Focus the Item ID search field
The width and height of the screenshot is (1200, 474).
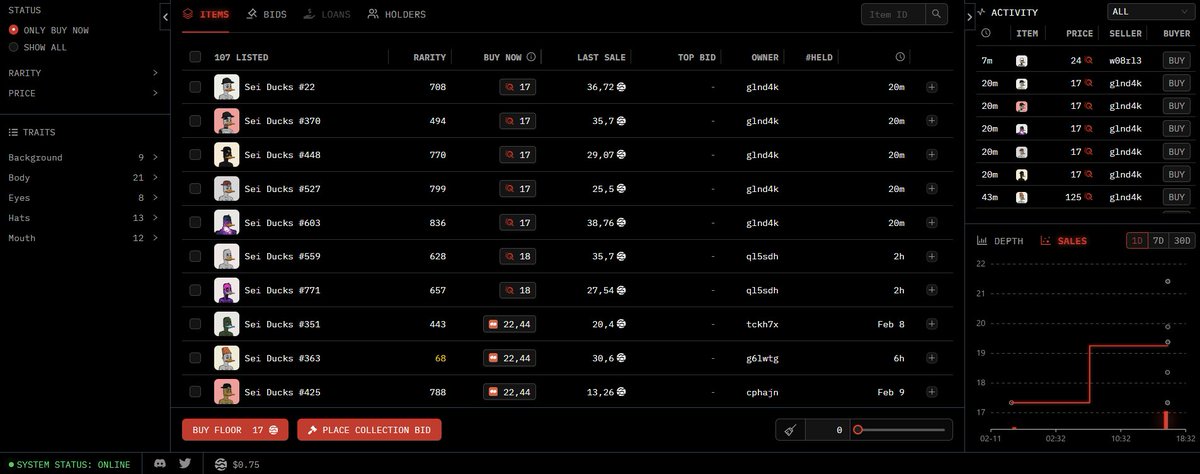point(893,14)
